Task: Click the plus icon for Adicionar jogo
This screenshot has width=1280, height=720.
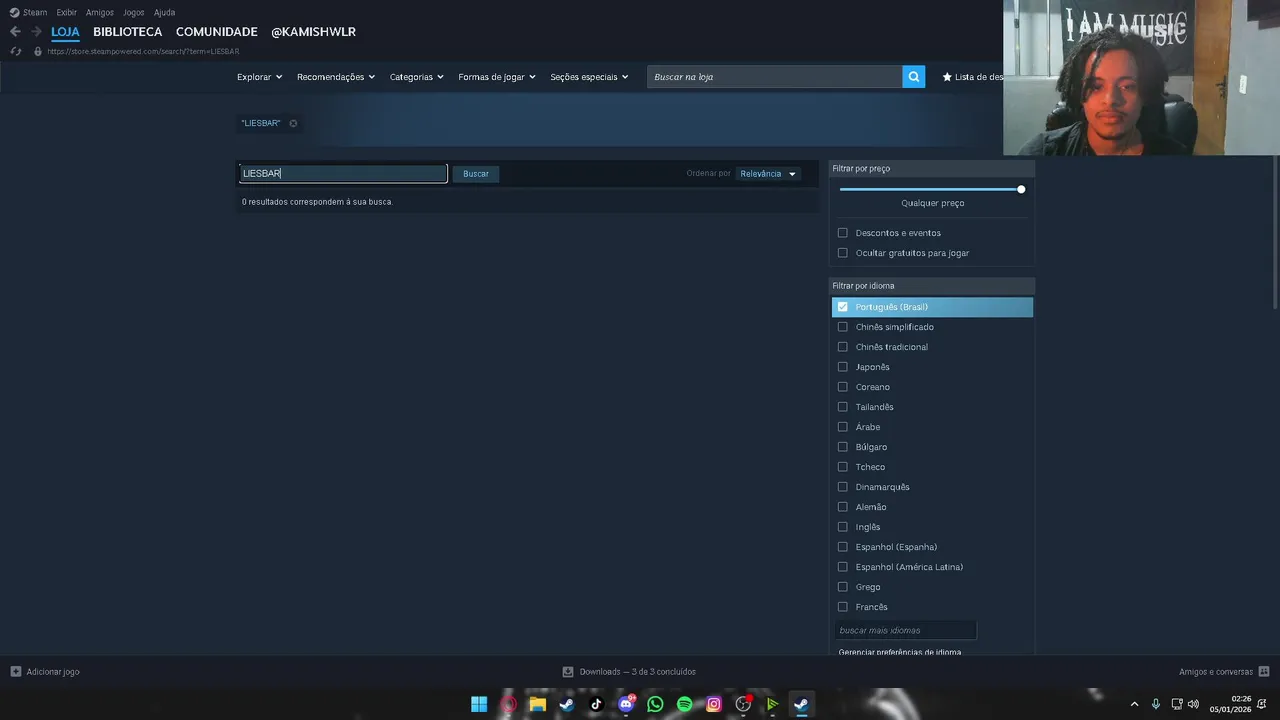Action: click(x=16, y=672)
